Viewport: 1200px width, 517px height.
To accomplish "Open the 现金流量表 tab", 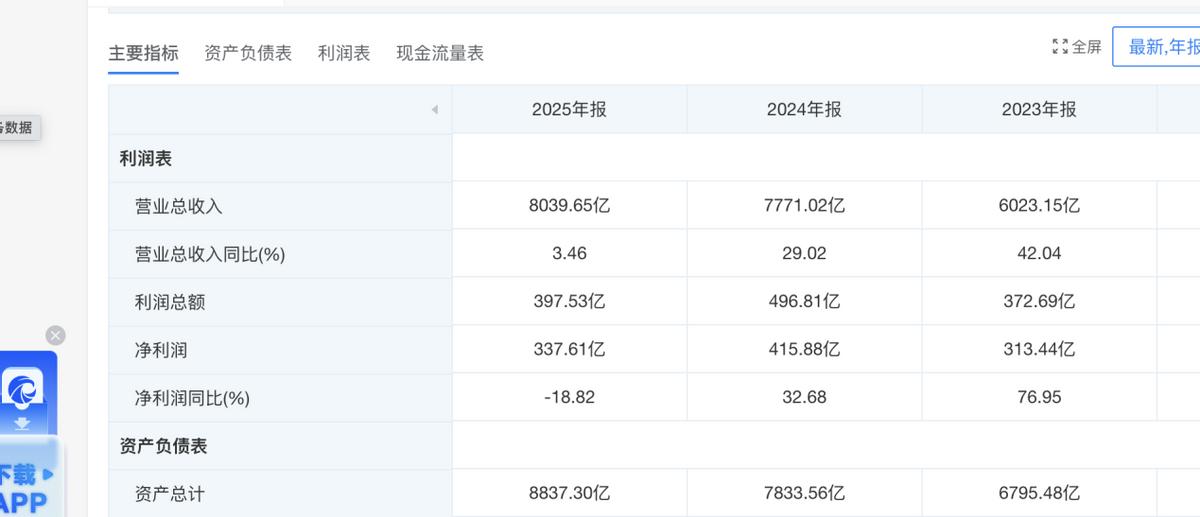I will [440, 53].
